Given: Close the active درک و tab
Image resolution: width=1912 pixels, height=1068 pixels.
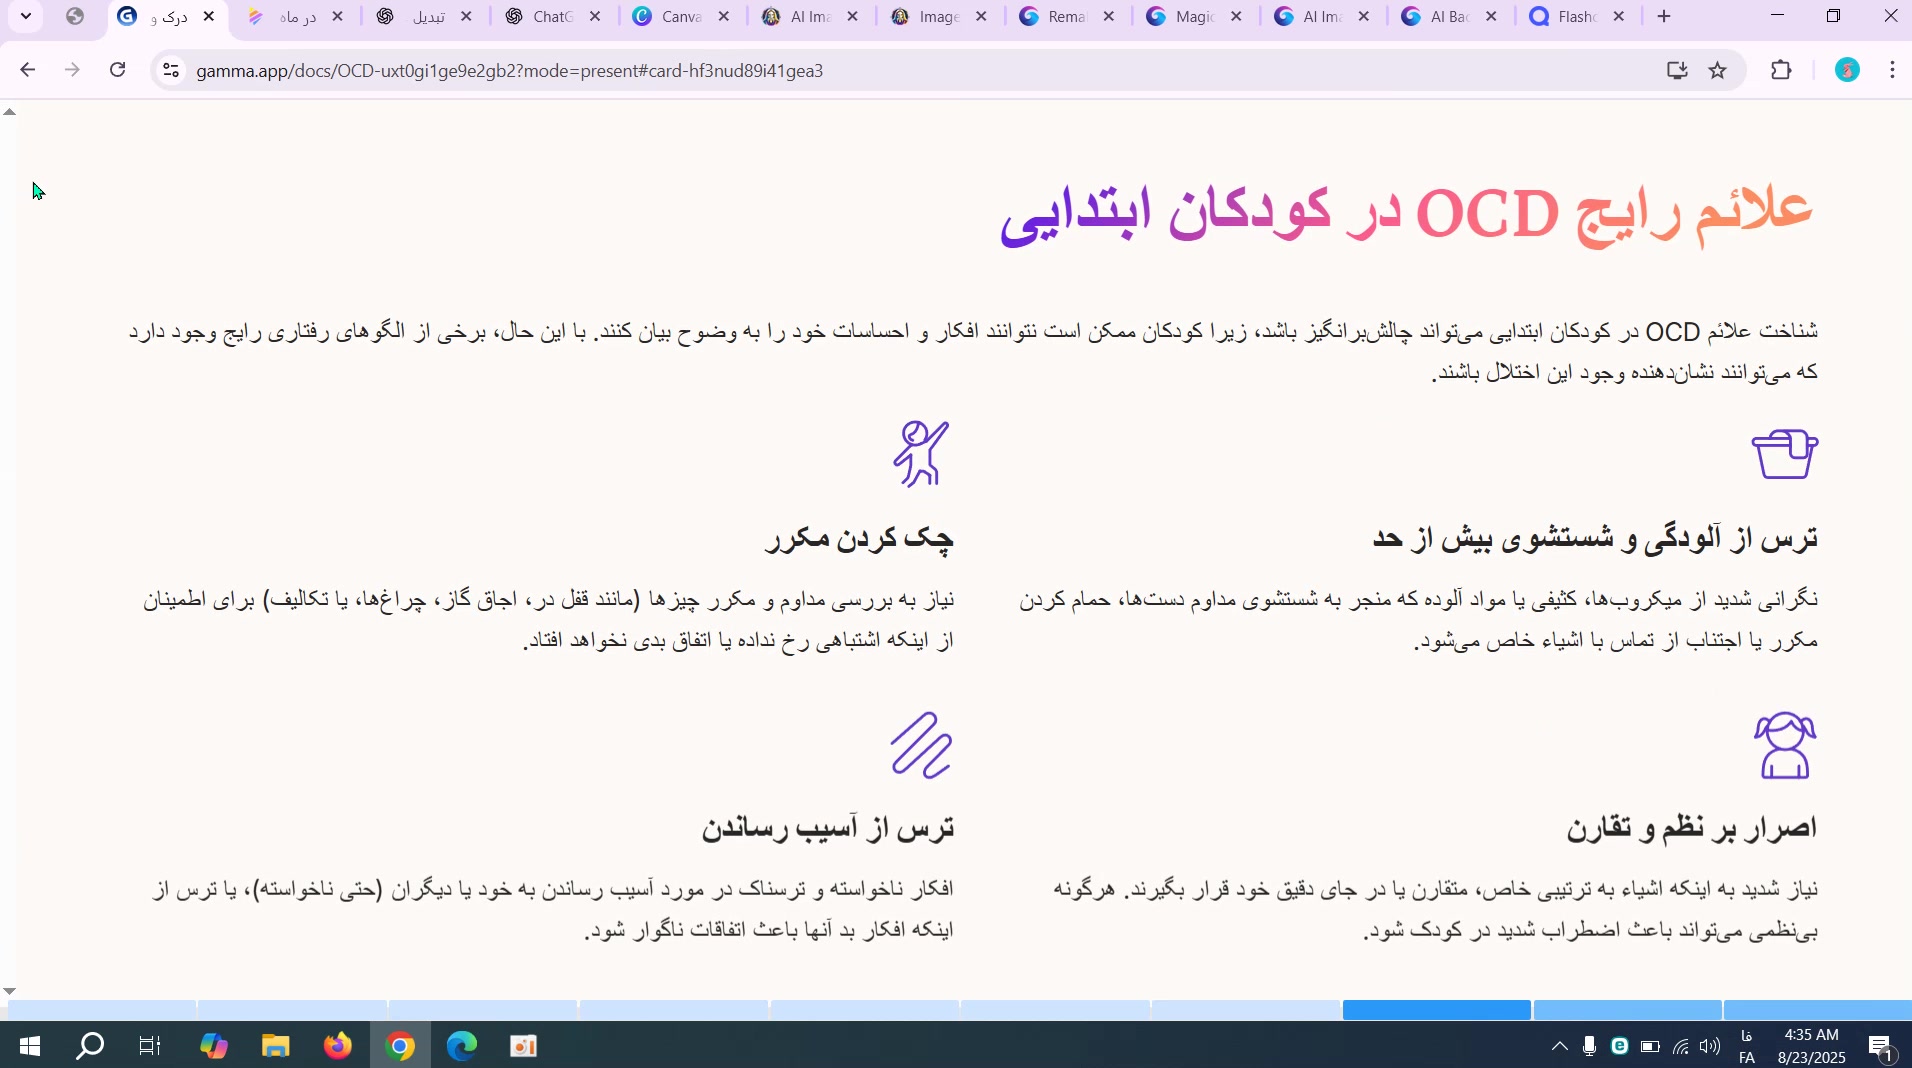Looking at the screenshot, I should pyautogui.click(x=209, y=17).
